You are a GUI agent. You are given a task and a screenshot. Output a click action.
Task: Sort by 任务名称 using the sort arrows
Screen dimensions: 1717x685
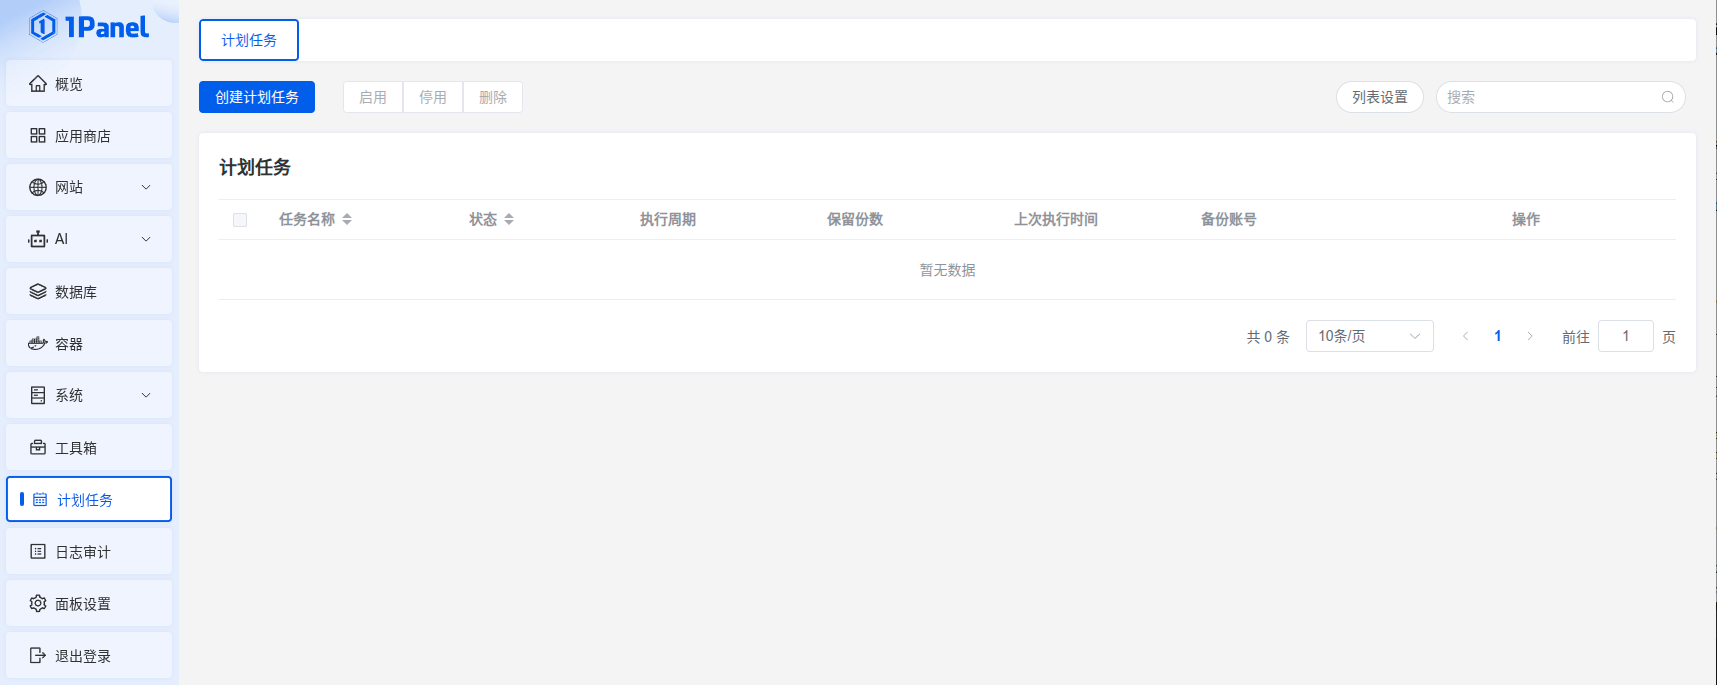click(347, 219)
